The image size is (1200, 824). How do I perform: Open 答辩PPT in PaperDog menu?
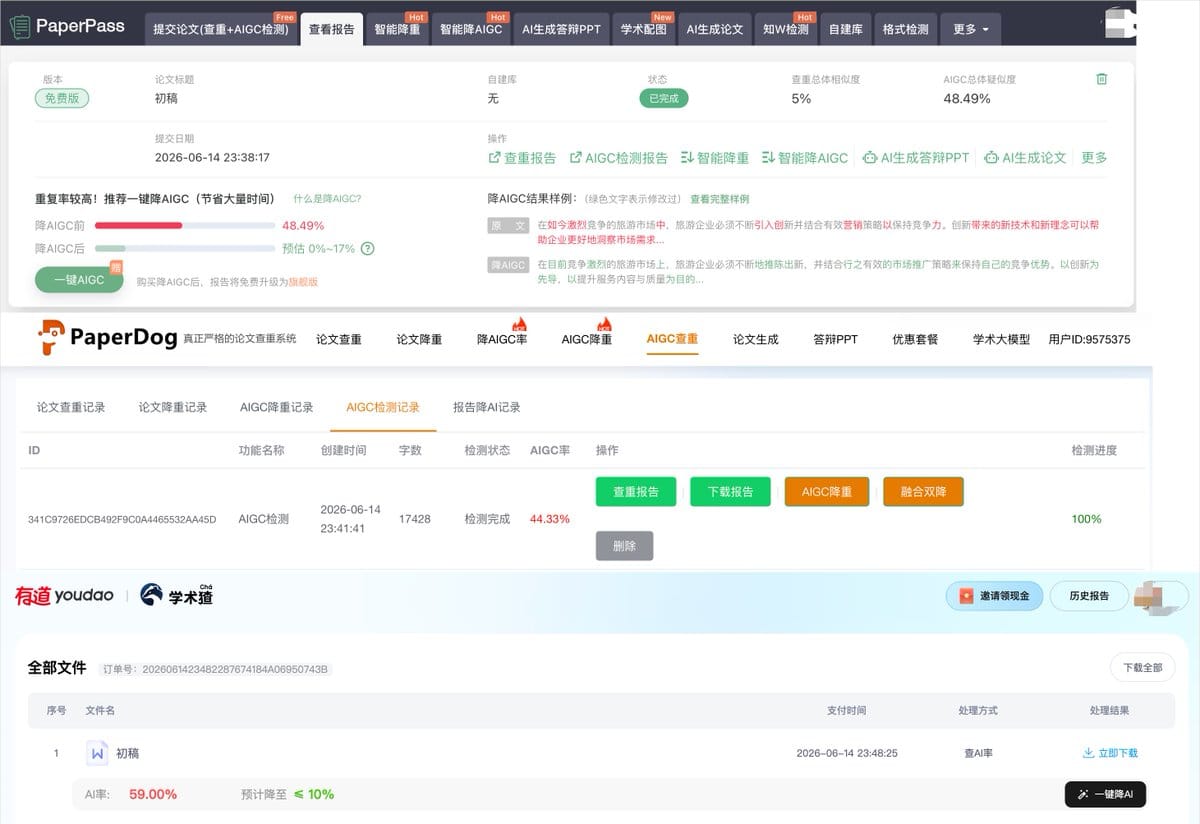pos(835,339)
